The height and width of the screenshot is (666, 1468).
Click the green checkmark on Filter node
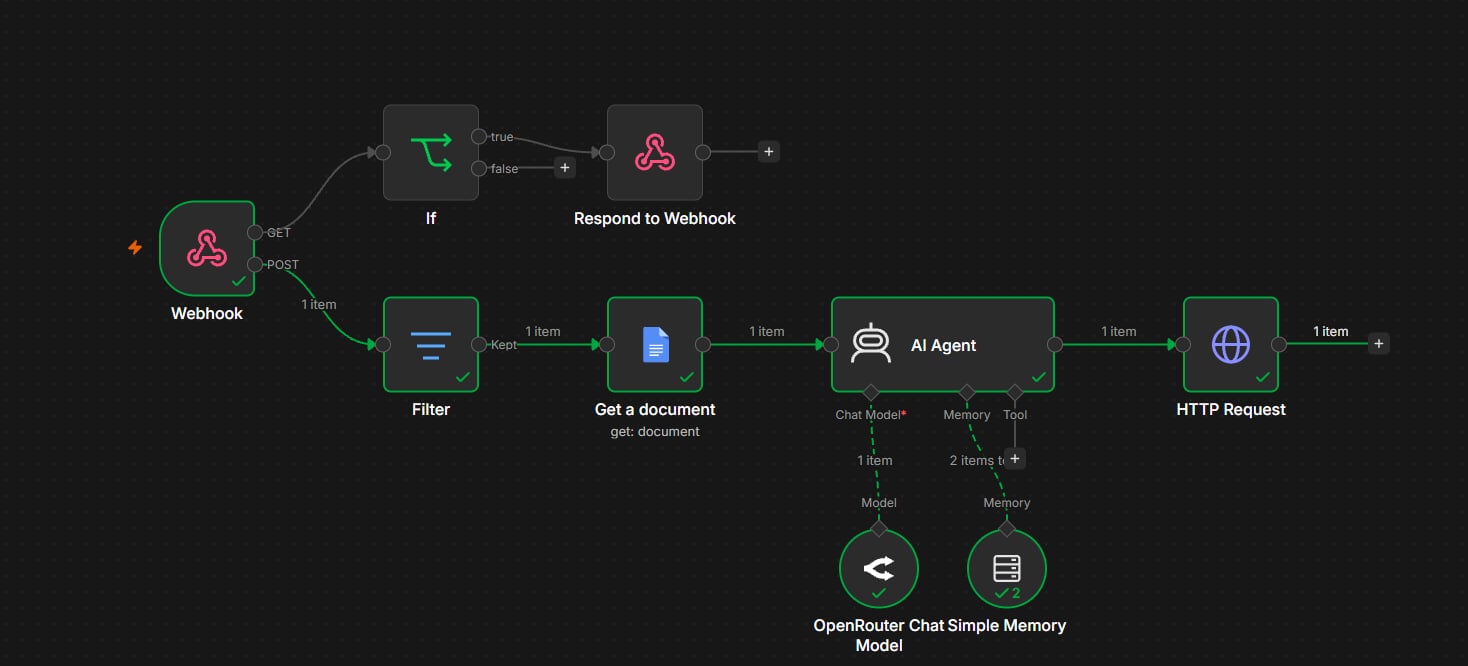(463, 377)
